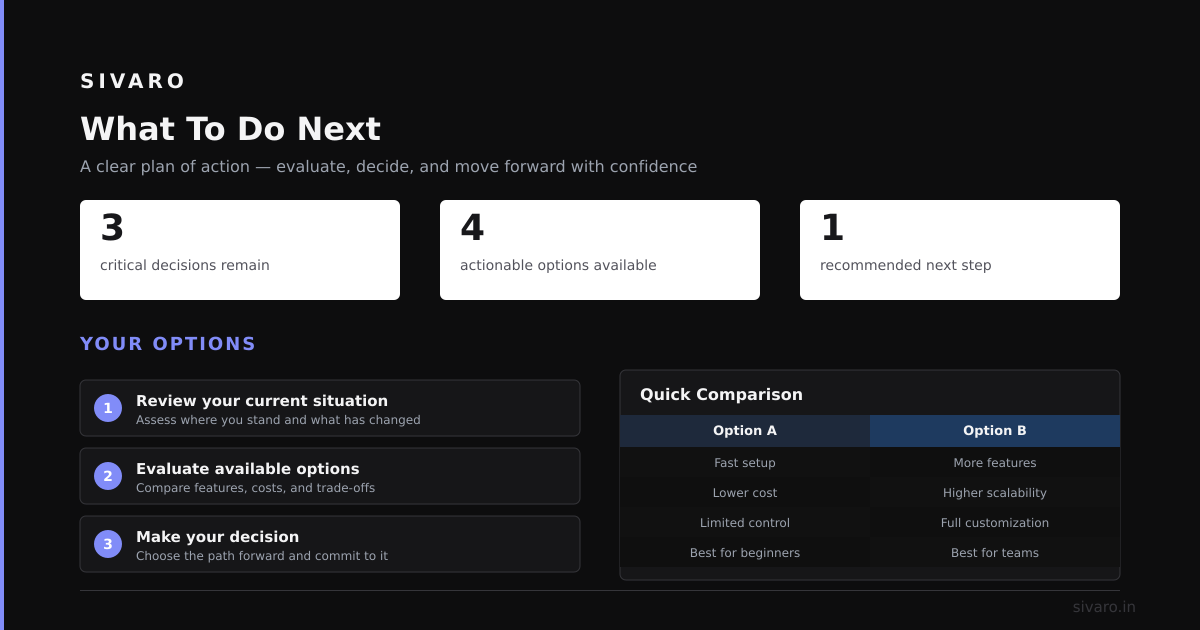This screenshot has height=630, width=1200.
Task: Click the Fast setup table cell
Action: [745, 463]
